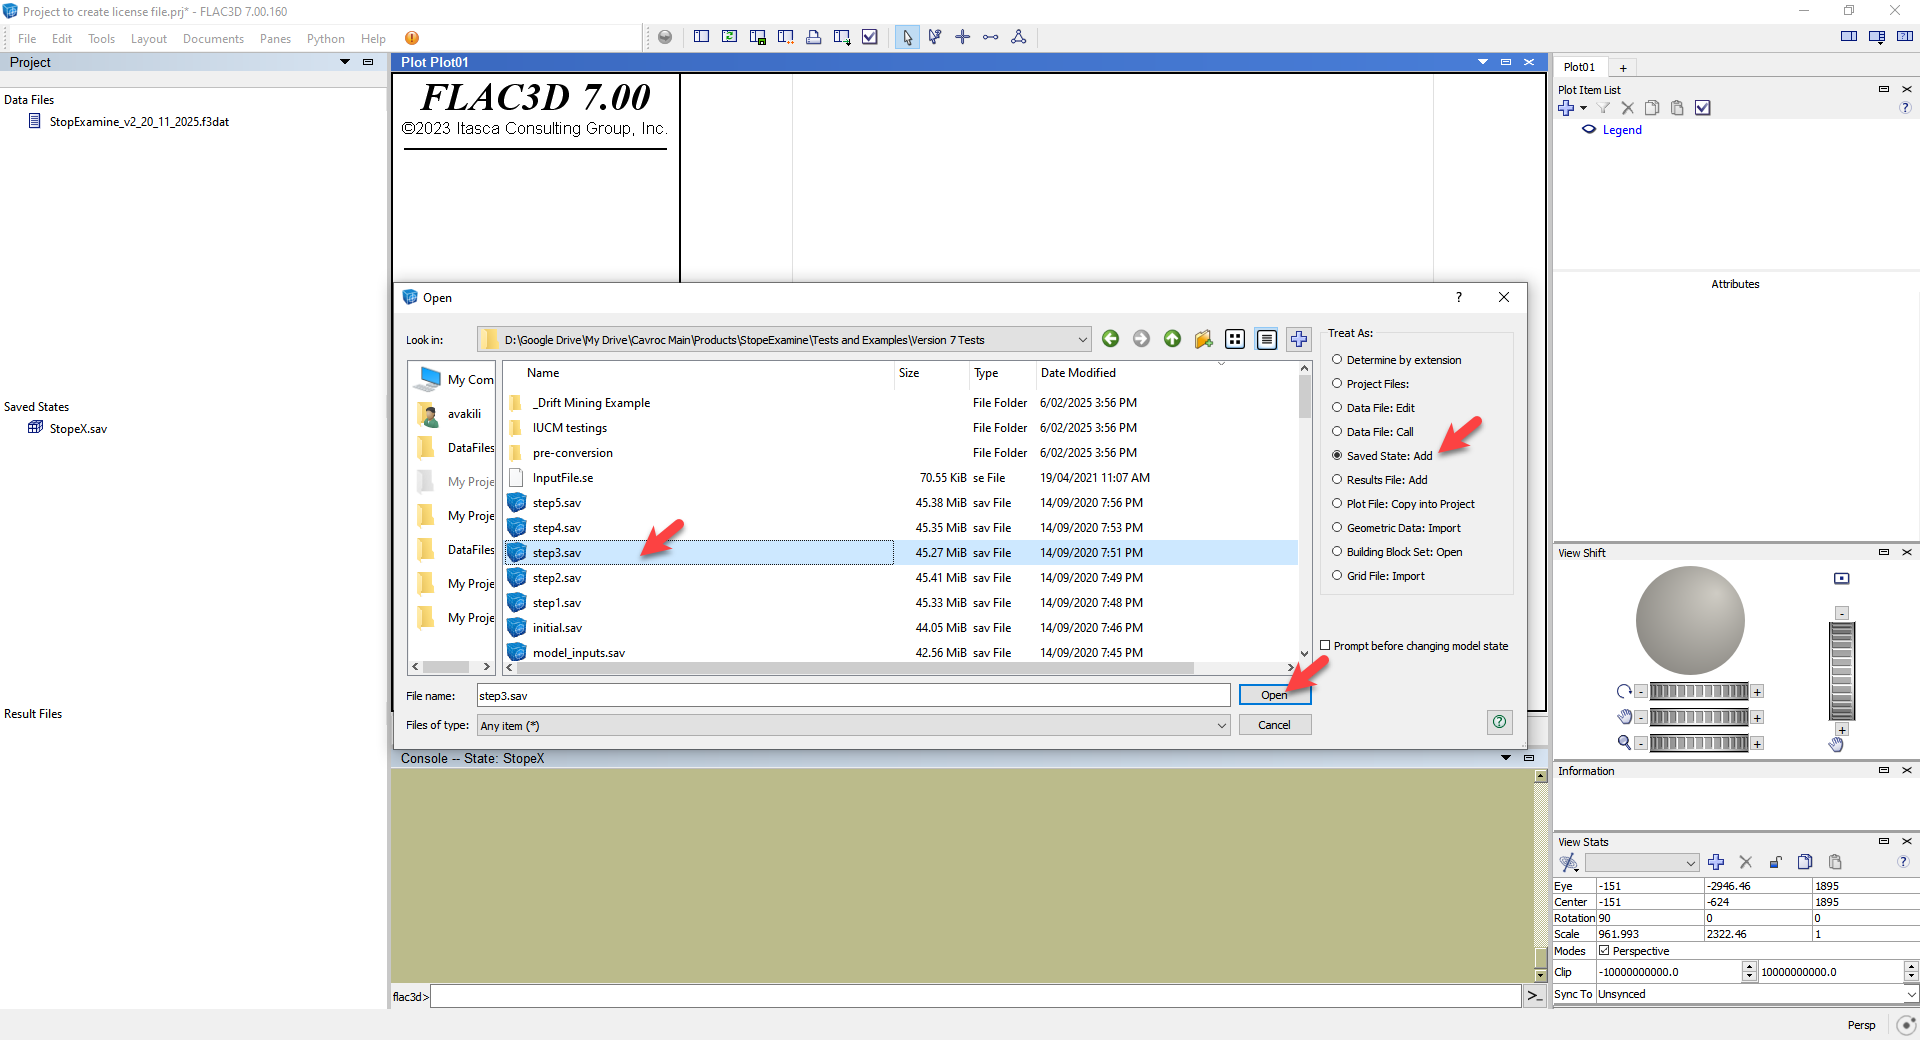
Task: Select the arrow pointer tool in toolbar
Action: [907, 37]
